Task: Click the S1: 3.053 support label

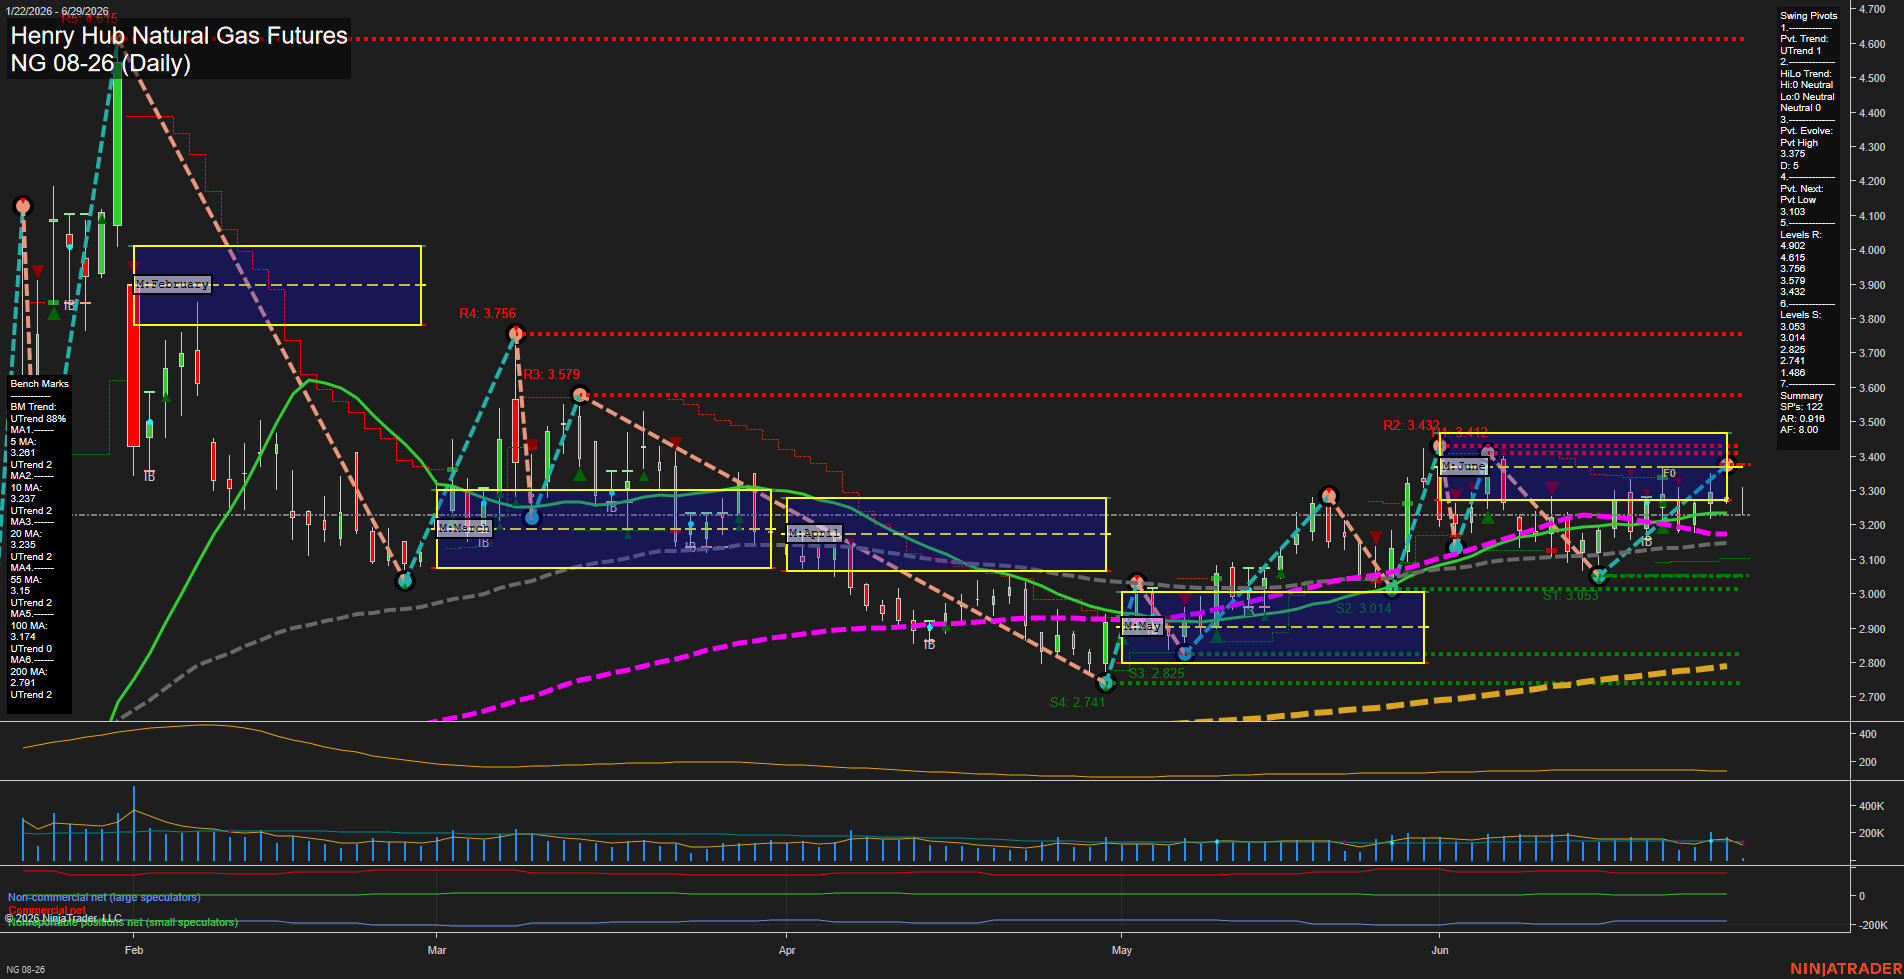Action: coord(1570,595)
